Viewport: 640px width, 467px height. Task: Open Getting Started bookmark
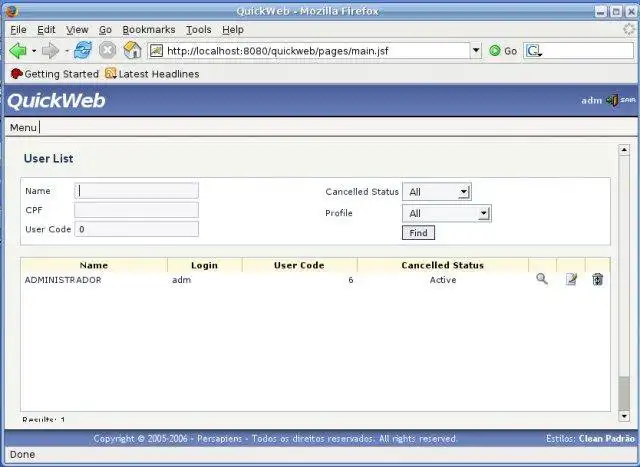pos(55,74)
